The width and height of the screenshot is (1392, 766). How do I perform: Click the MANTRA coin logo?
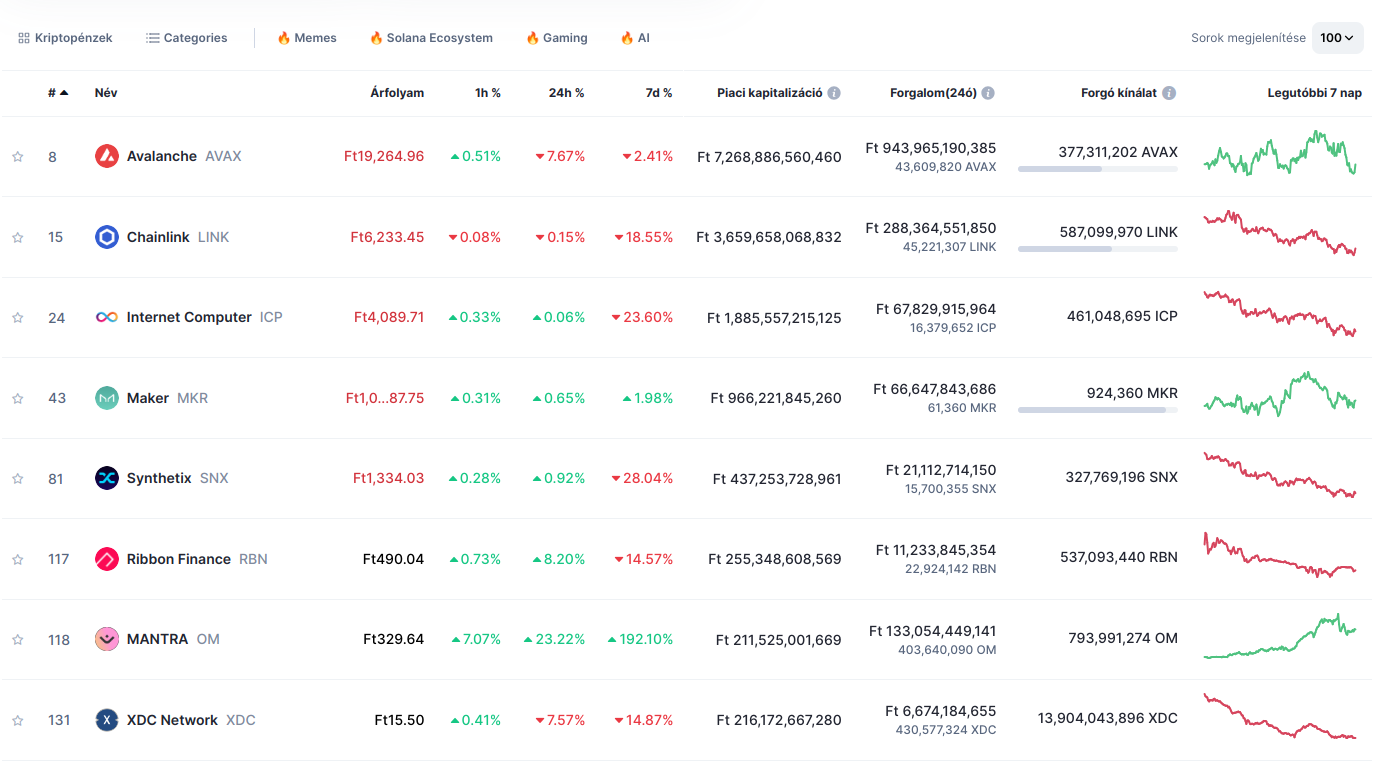[107, 639]
